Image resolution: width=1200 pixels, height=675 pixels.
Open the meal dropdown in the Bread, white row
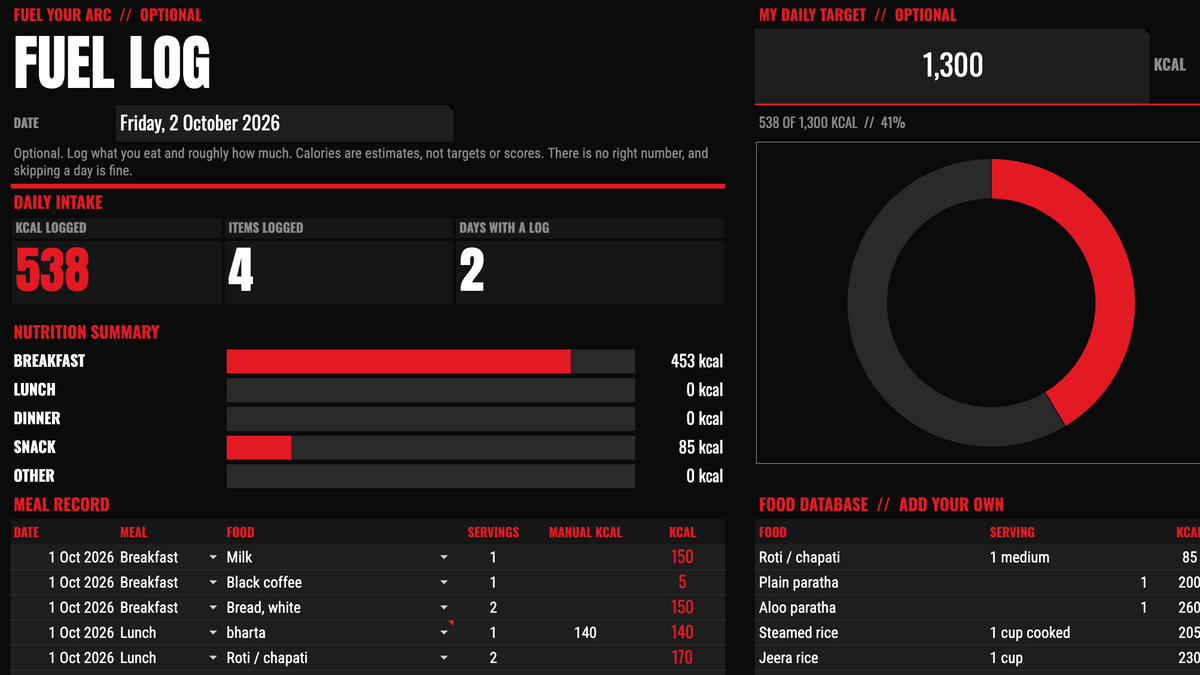click(x=212, y=607)
